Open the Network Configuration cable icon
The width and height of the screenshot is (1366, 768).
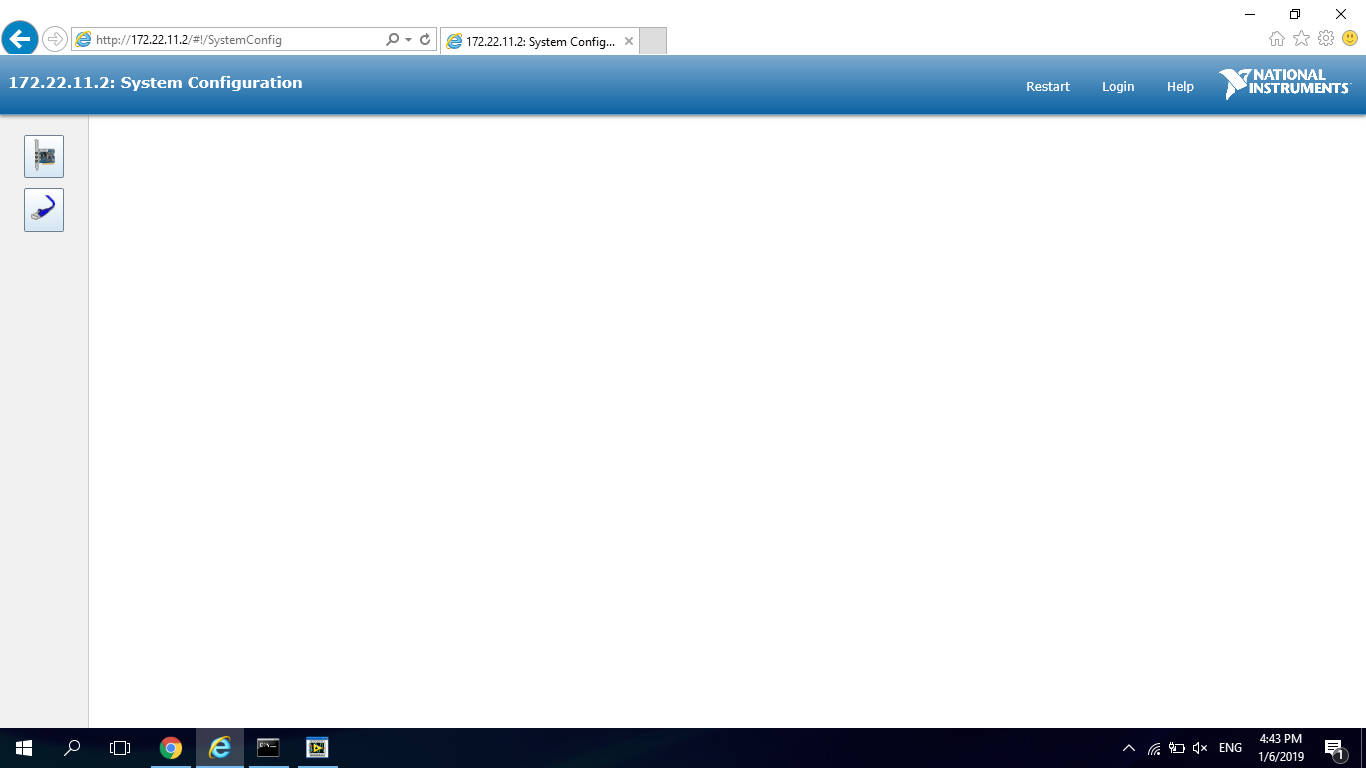[x=44, y=210]
